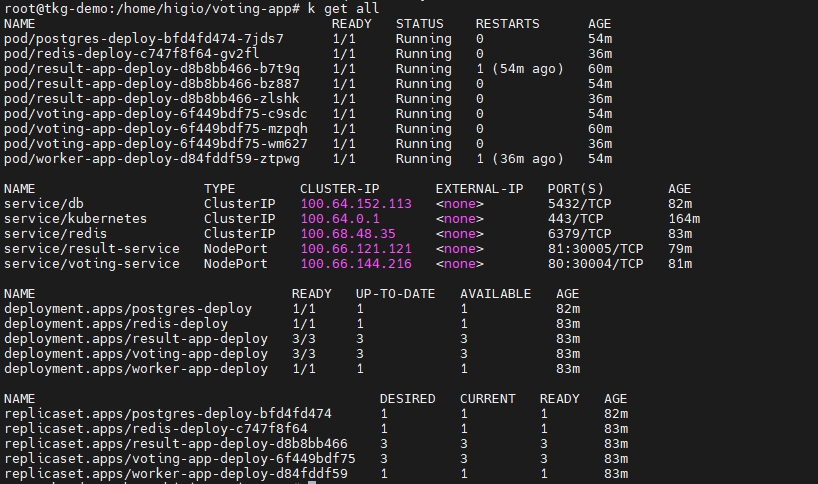Click the pod/voting-app-deploy-6f449bdf75-wm627 entry
Viewport: 818px width, 484px height.
click(156, 143)
